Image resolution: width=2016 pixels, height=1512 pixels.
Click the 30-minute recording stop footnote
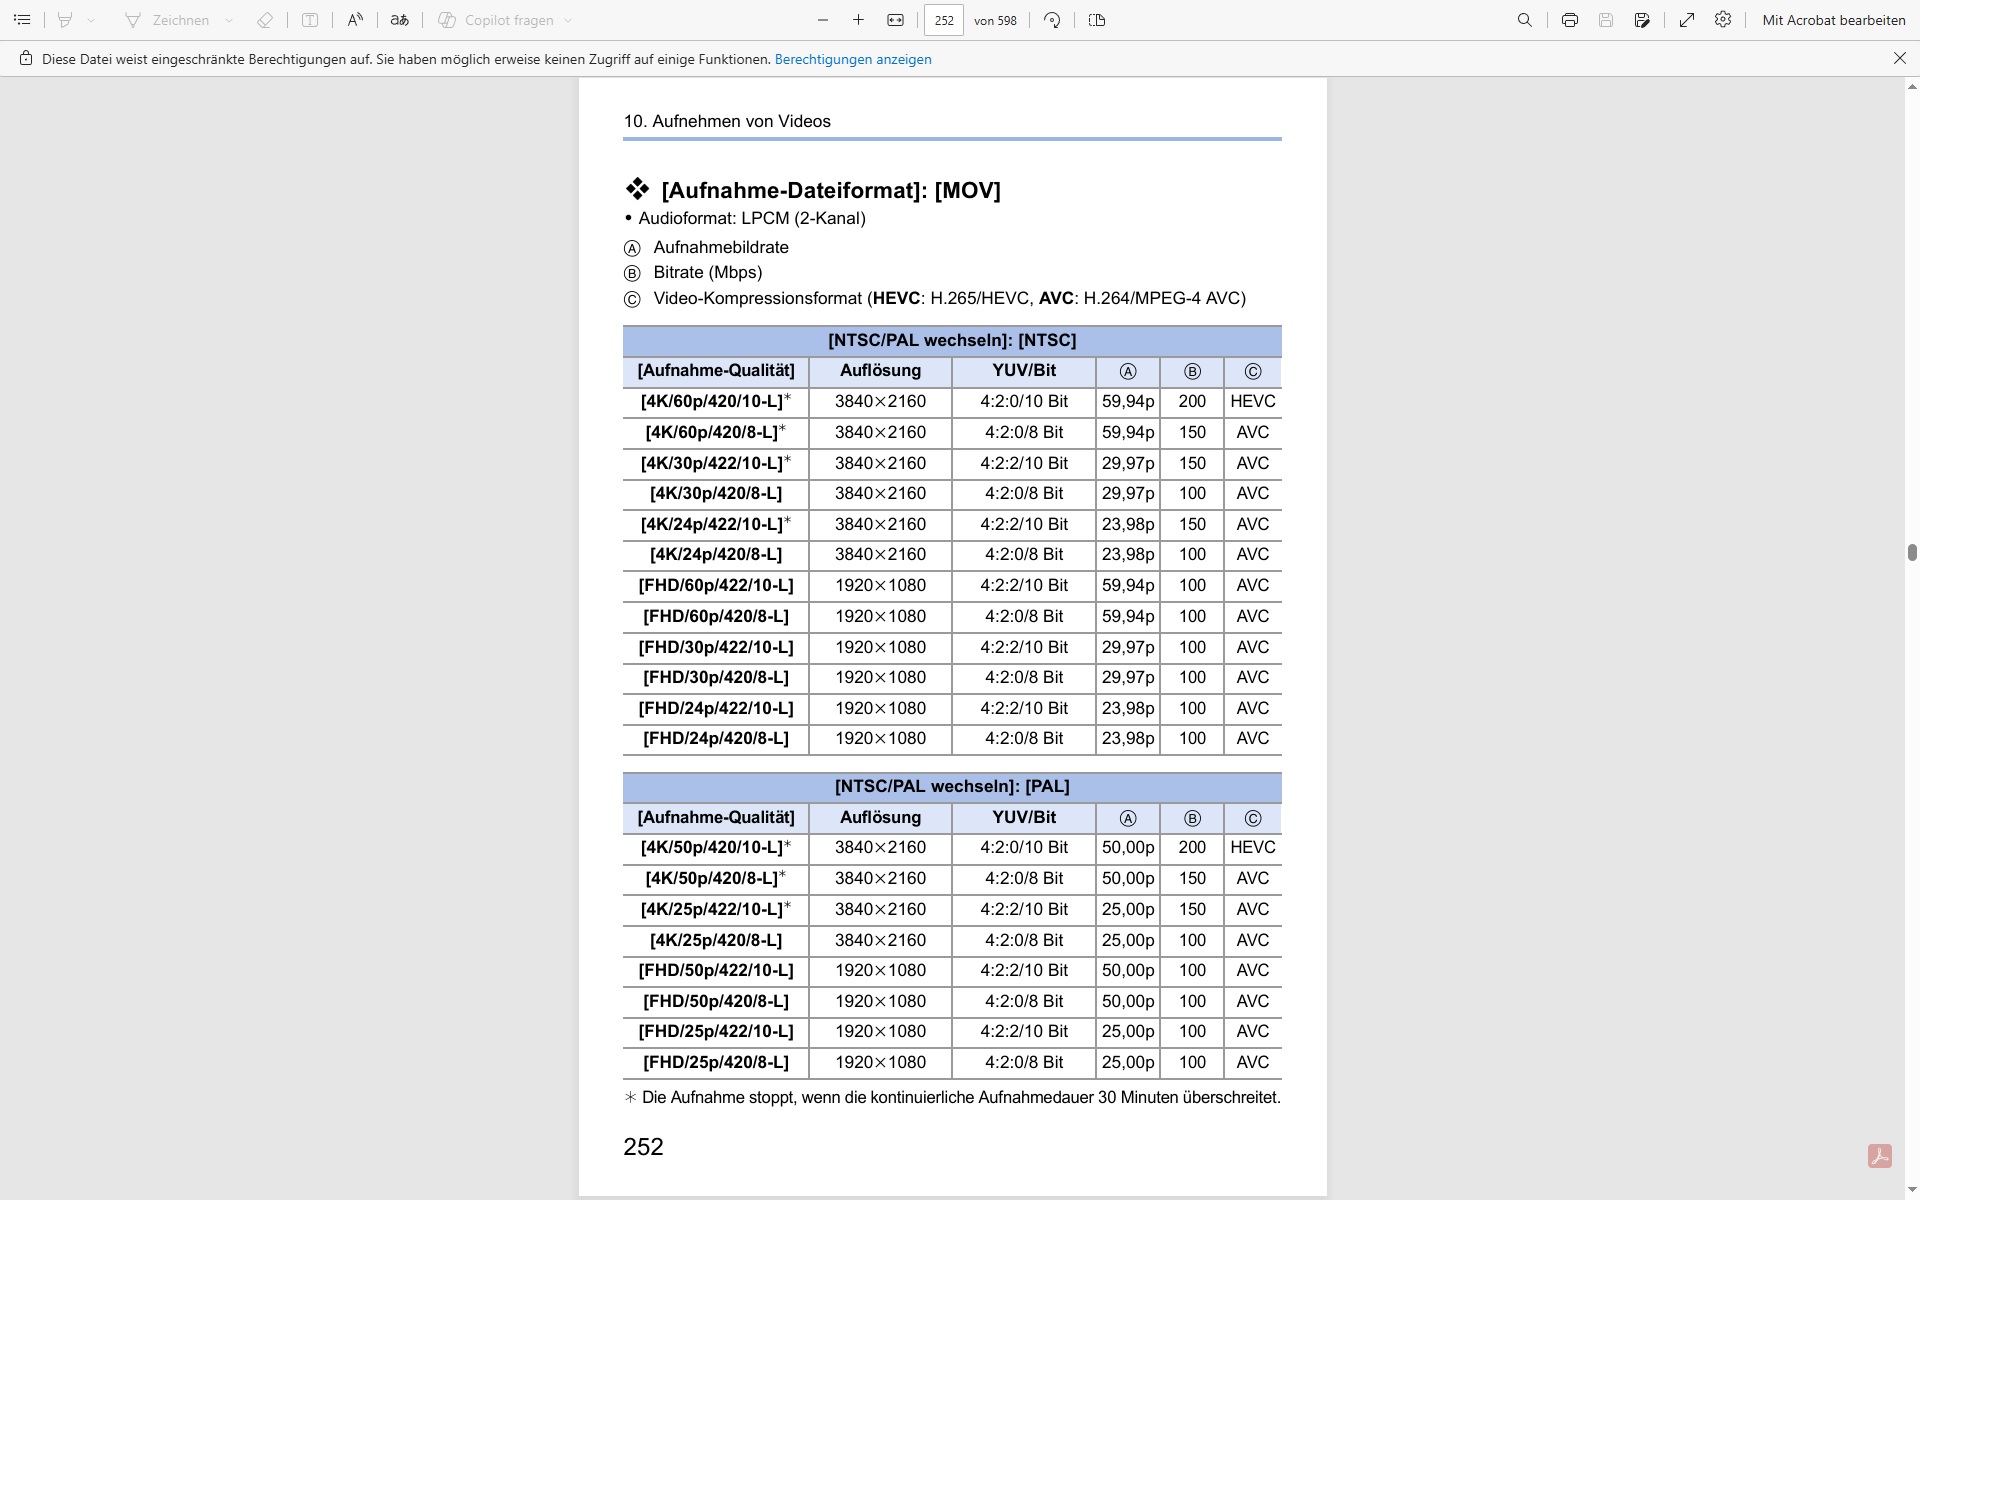point(952,1098)
